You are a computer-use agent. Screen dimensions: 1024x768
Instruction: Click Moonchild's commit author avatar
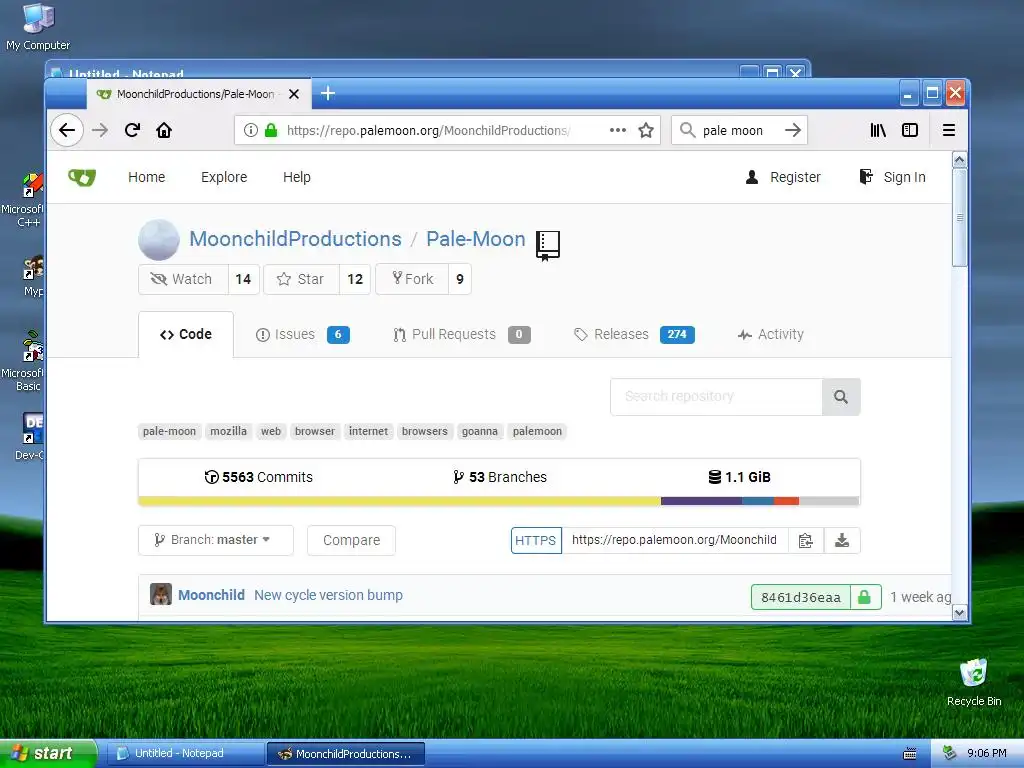click(161, 594)
